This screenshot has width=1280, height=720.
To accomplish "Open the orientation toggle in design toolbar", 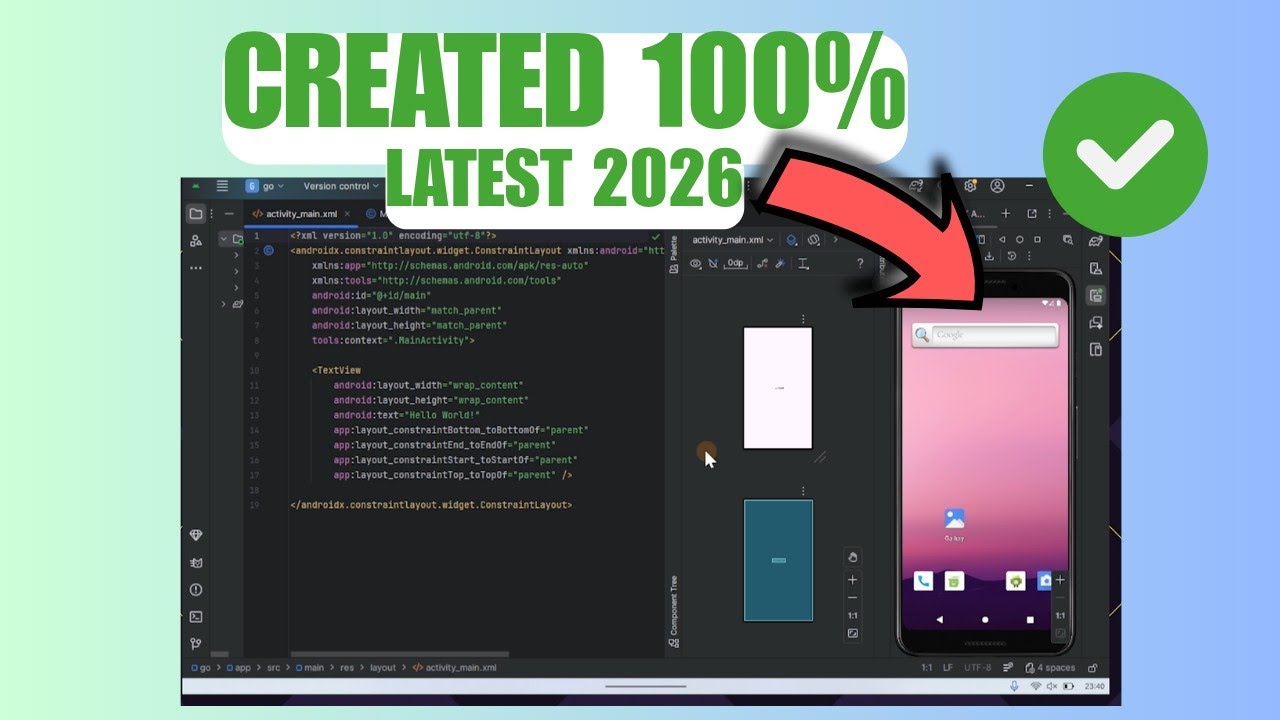I will pos(814,240).
